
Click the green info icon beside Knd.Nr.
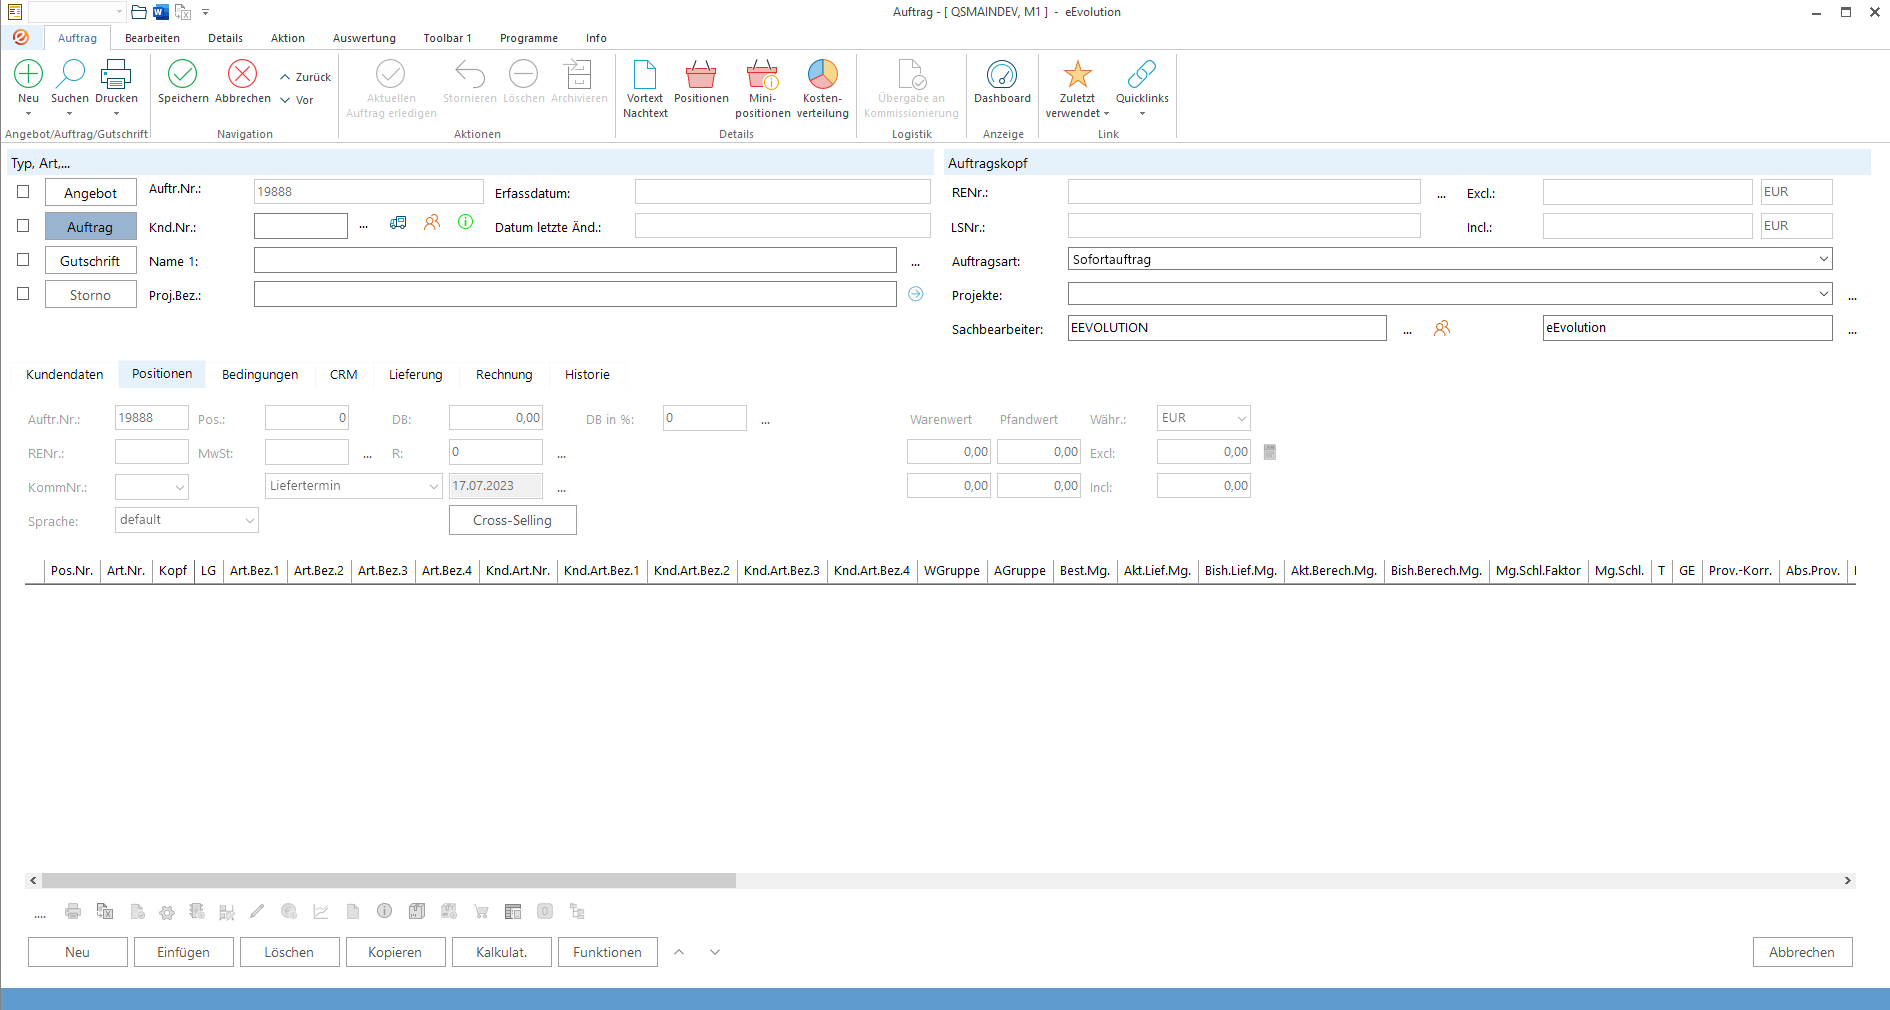click(466, 222)
